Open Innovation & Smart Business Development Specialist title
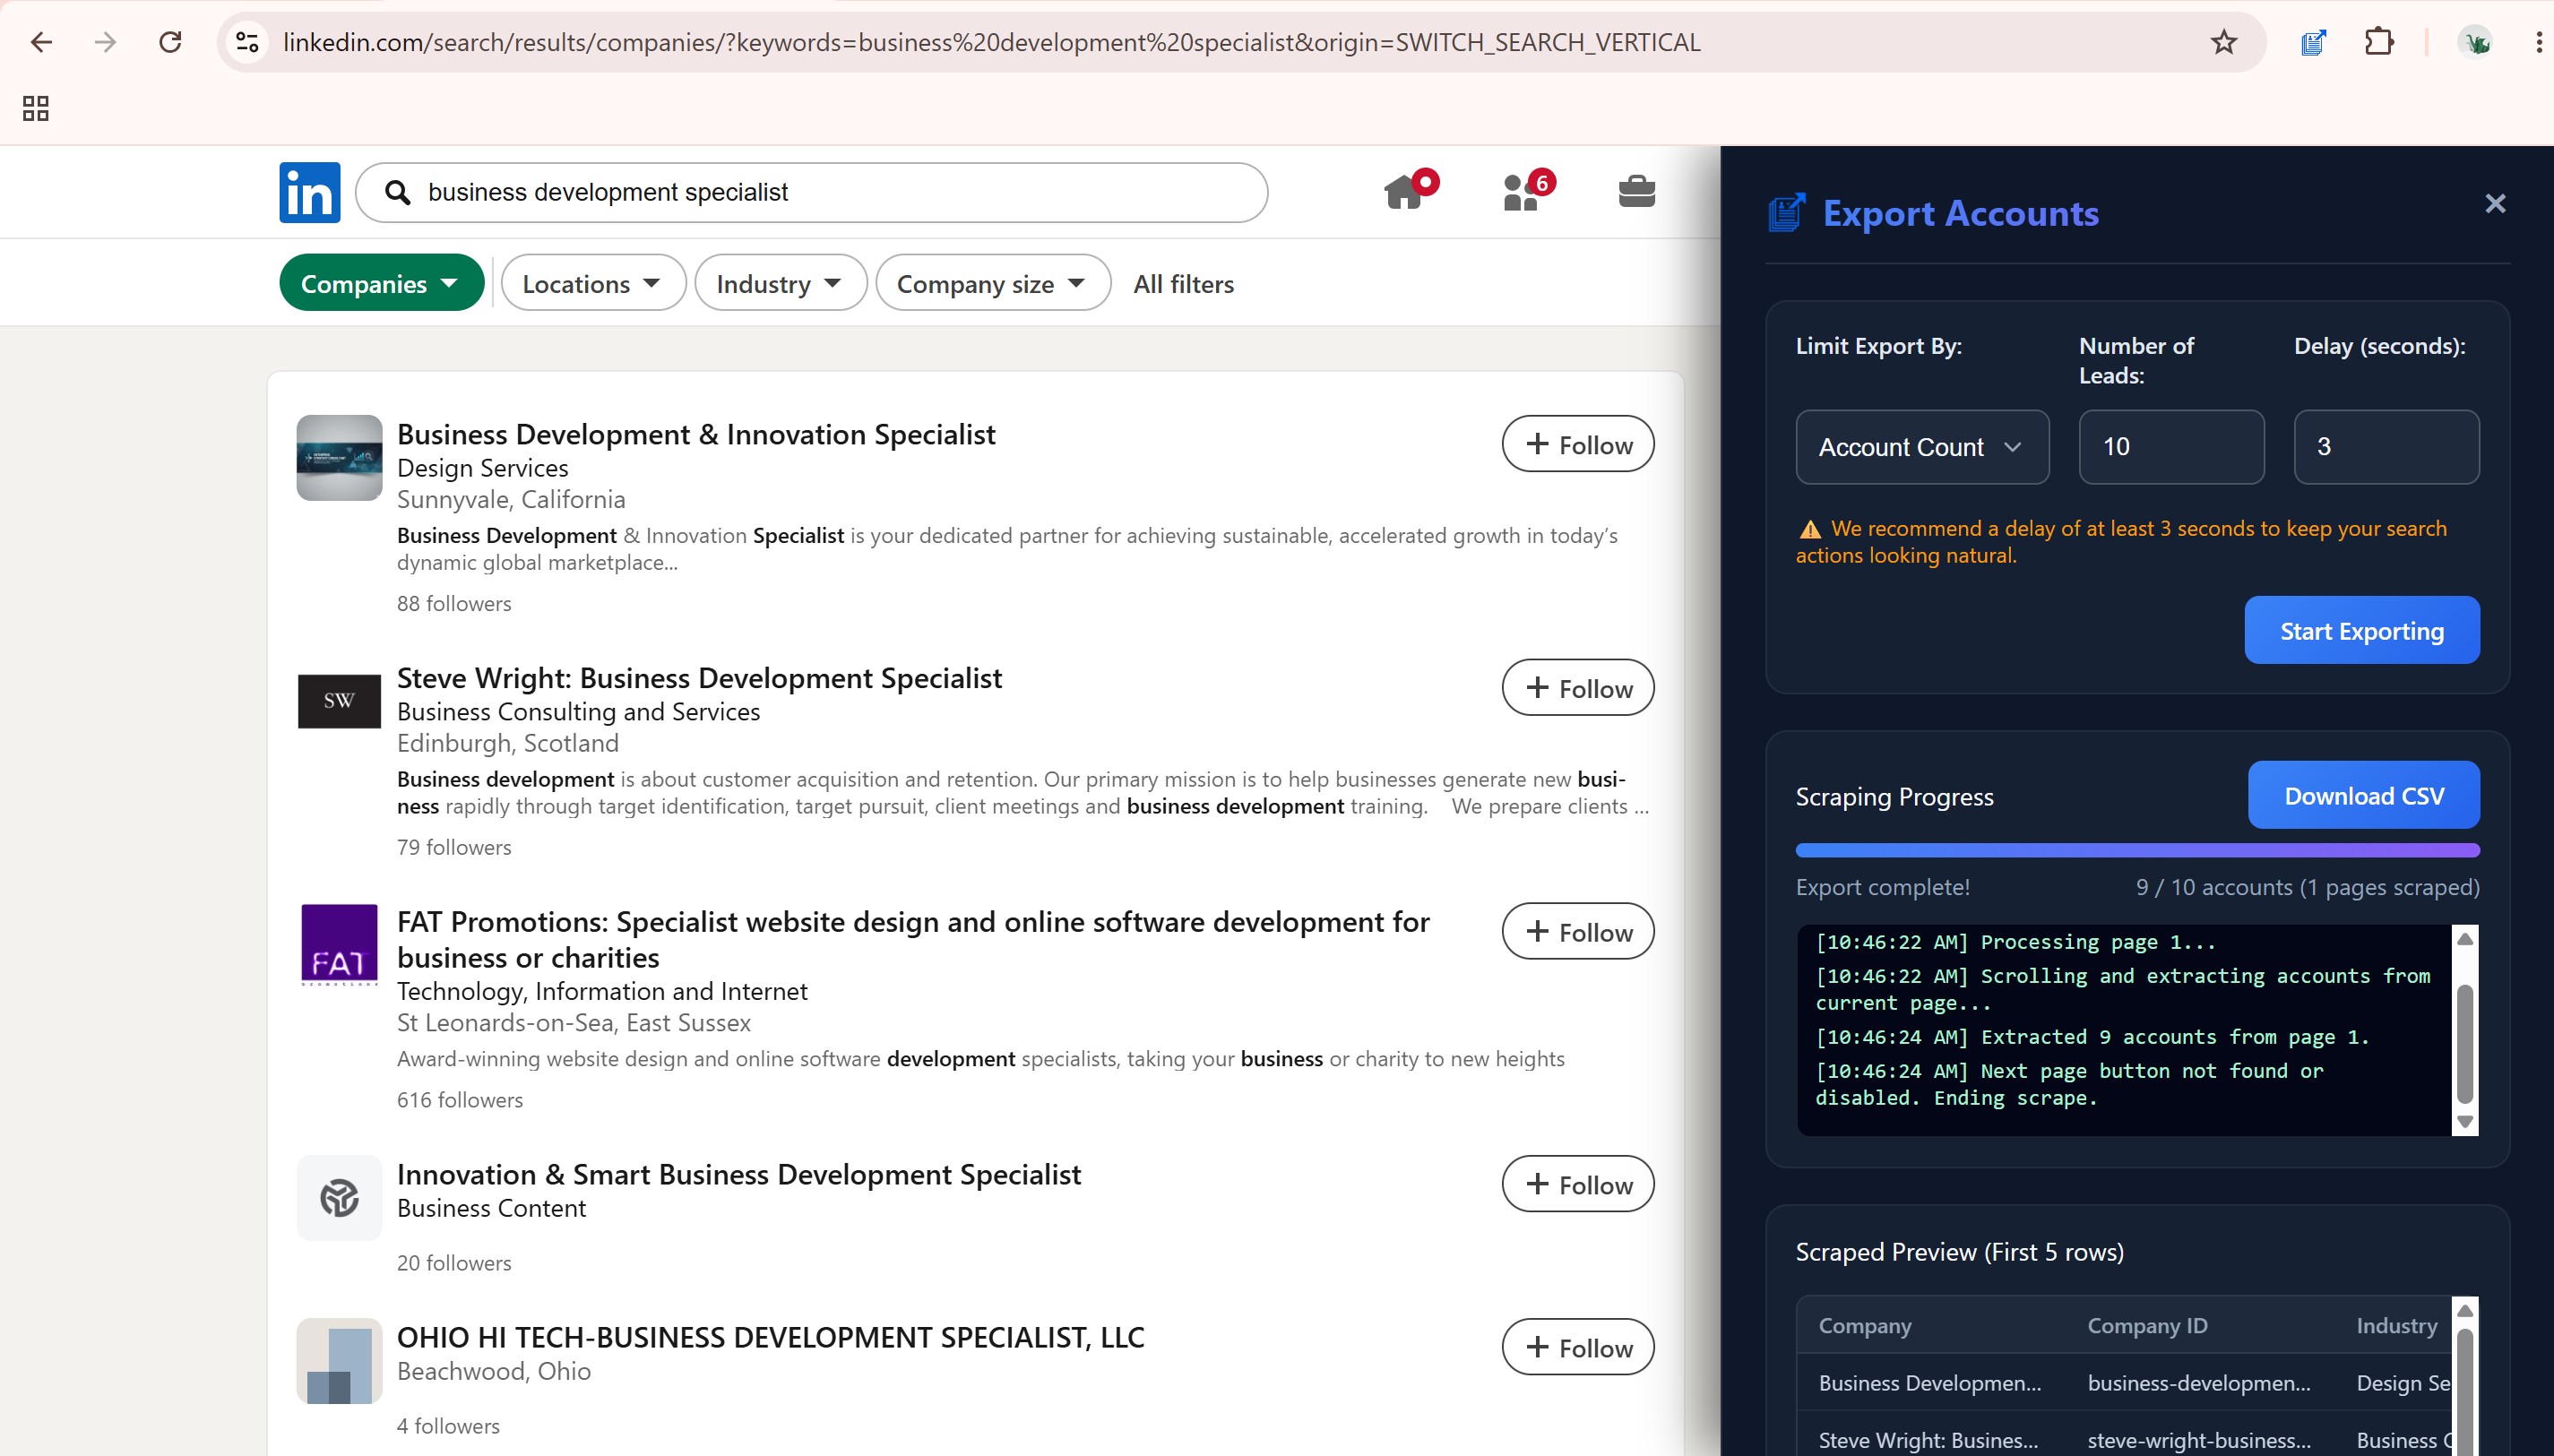This screenshot has height=1456, width=2554. (x=739, y=1174)
